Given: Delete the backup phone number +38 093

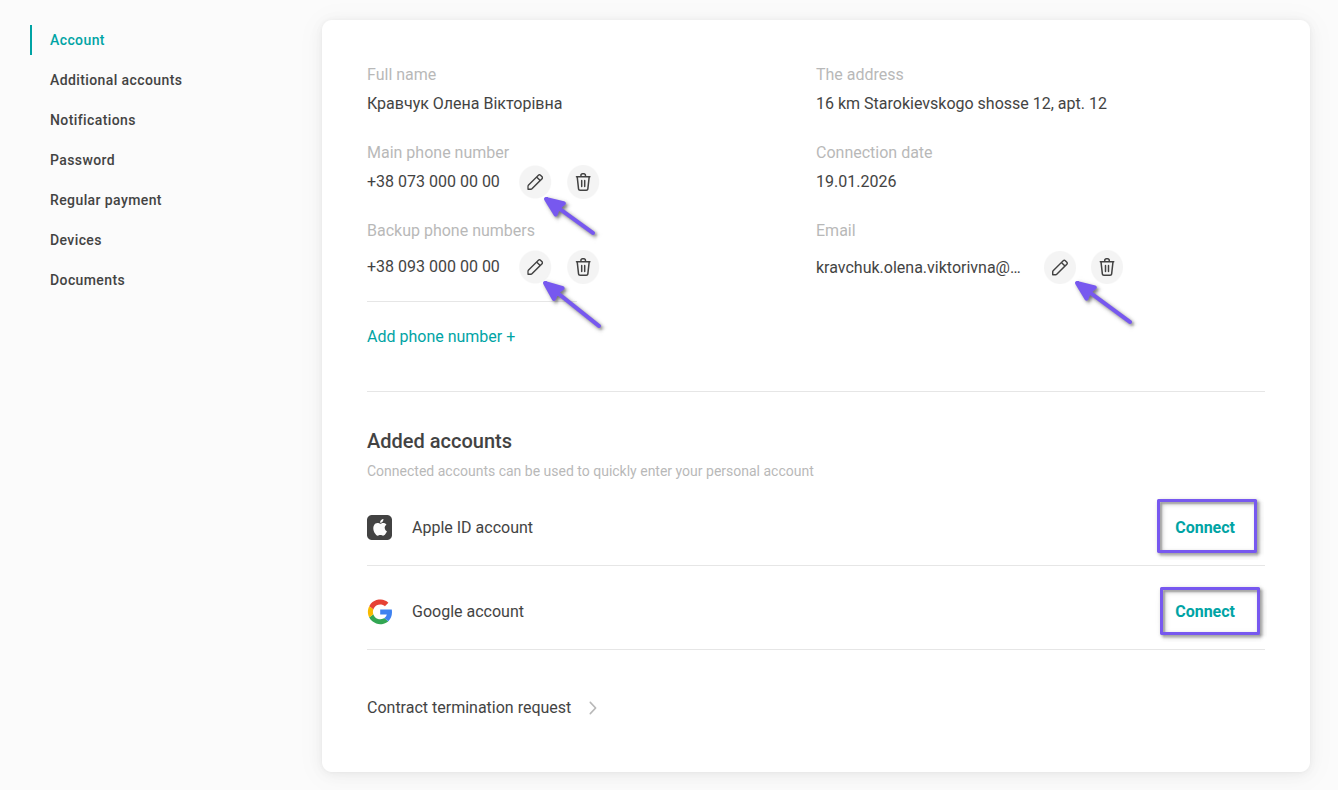Looking at the screenshot, I should [583, 267].
